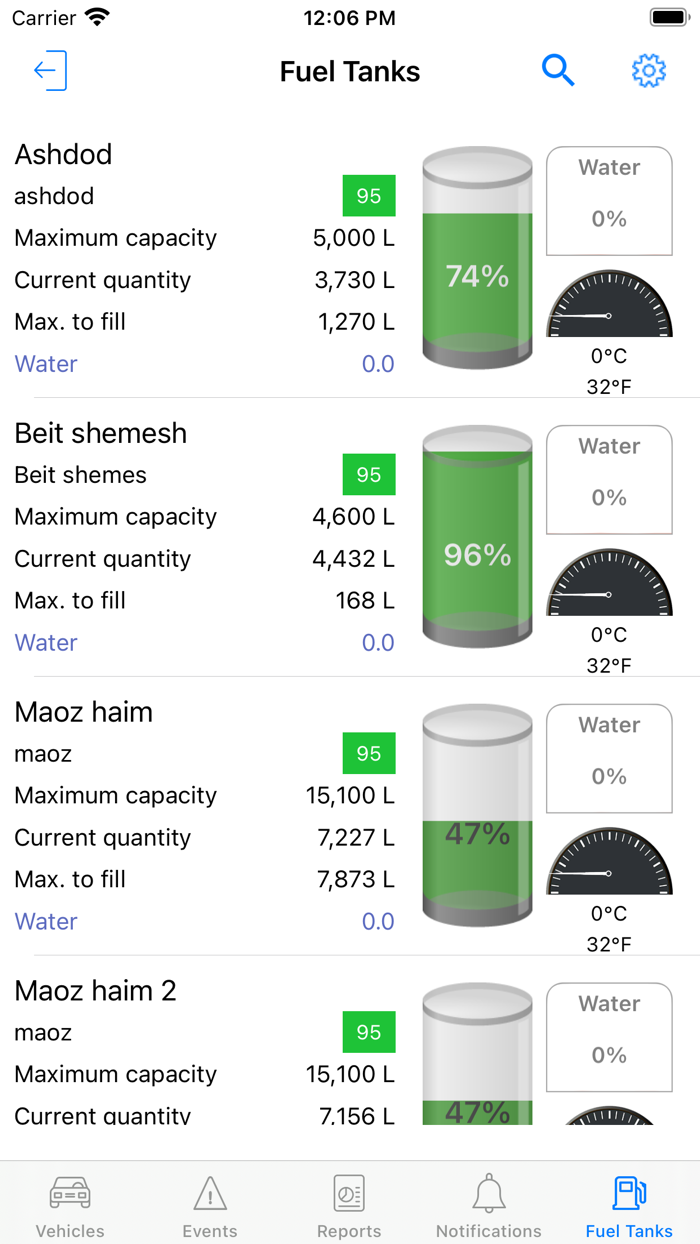This screenshot has height=1244, width=700.
Task: Tap Beit shemesh 95 fuel badge
Action: [369, 475]
